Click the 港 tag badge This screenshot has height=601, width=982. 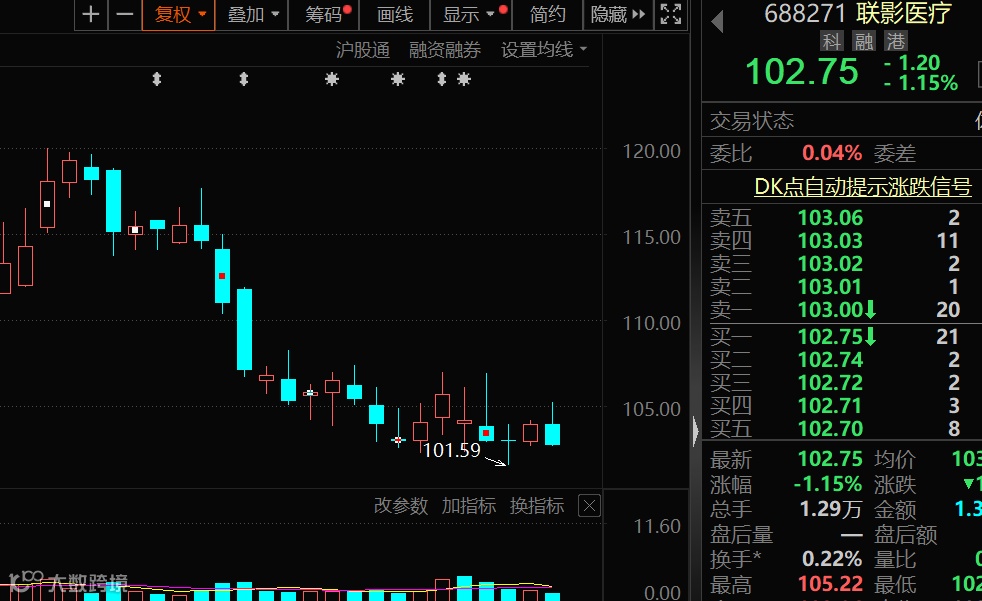tap(896, 41)
